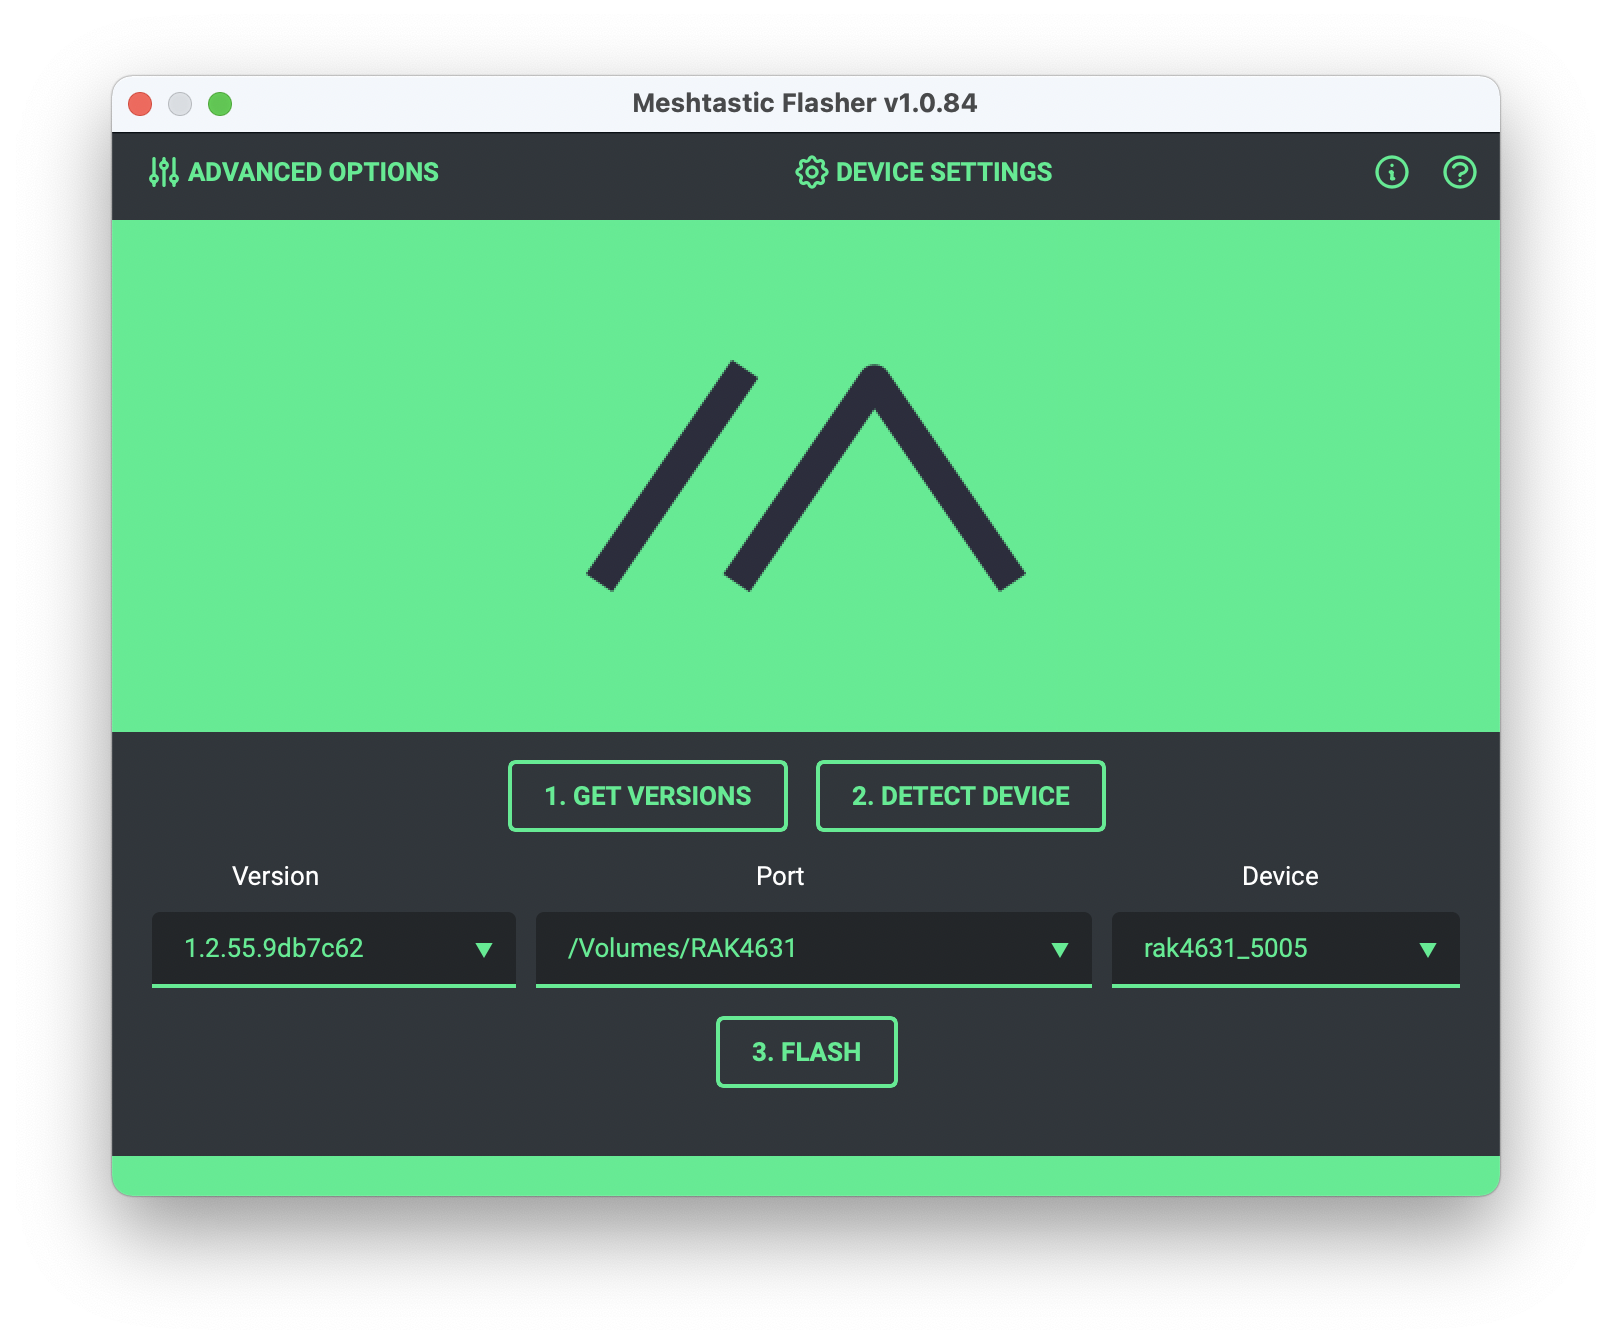
Task: Click the Meshtastic logo image
Action: (806, 476)
